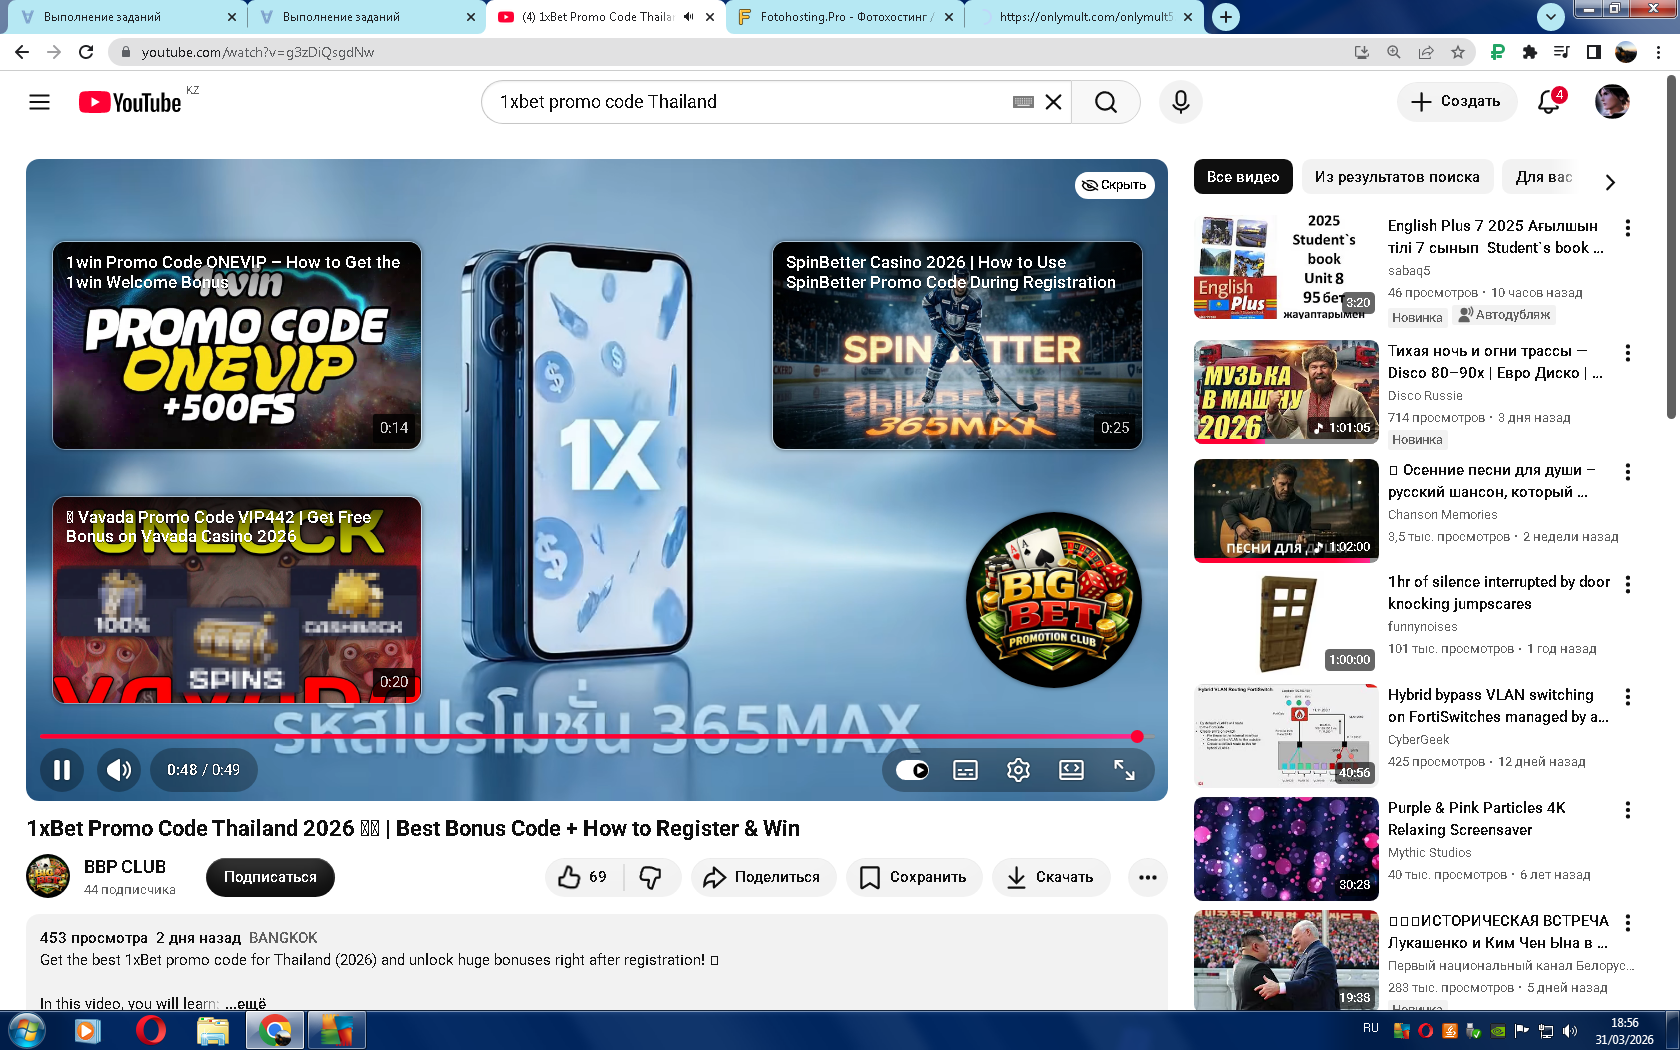The image size is (1680, 1050).
Task: Go to the YouTube home logo
Action: pyautogui.click(x=130, y=102)
